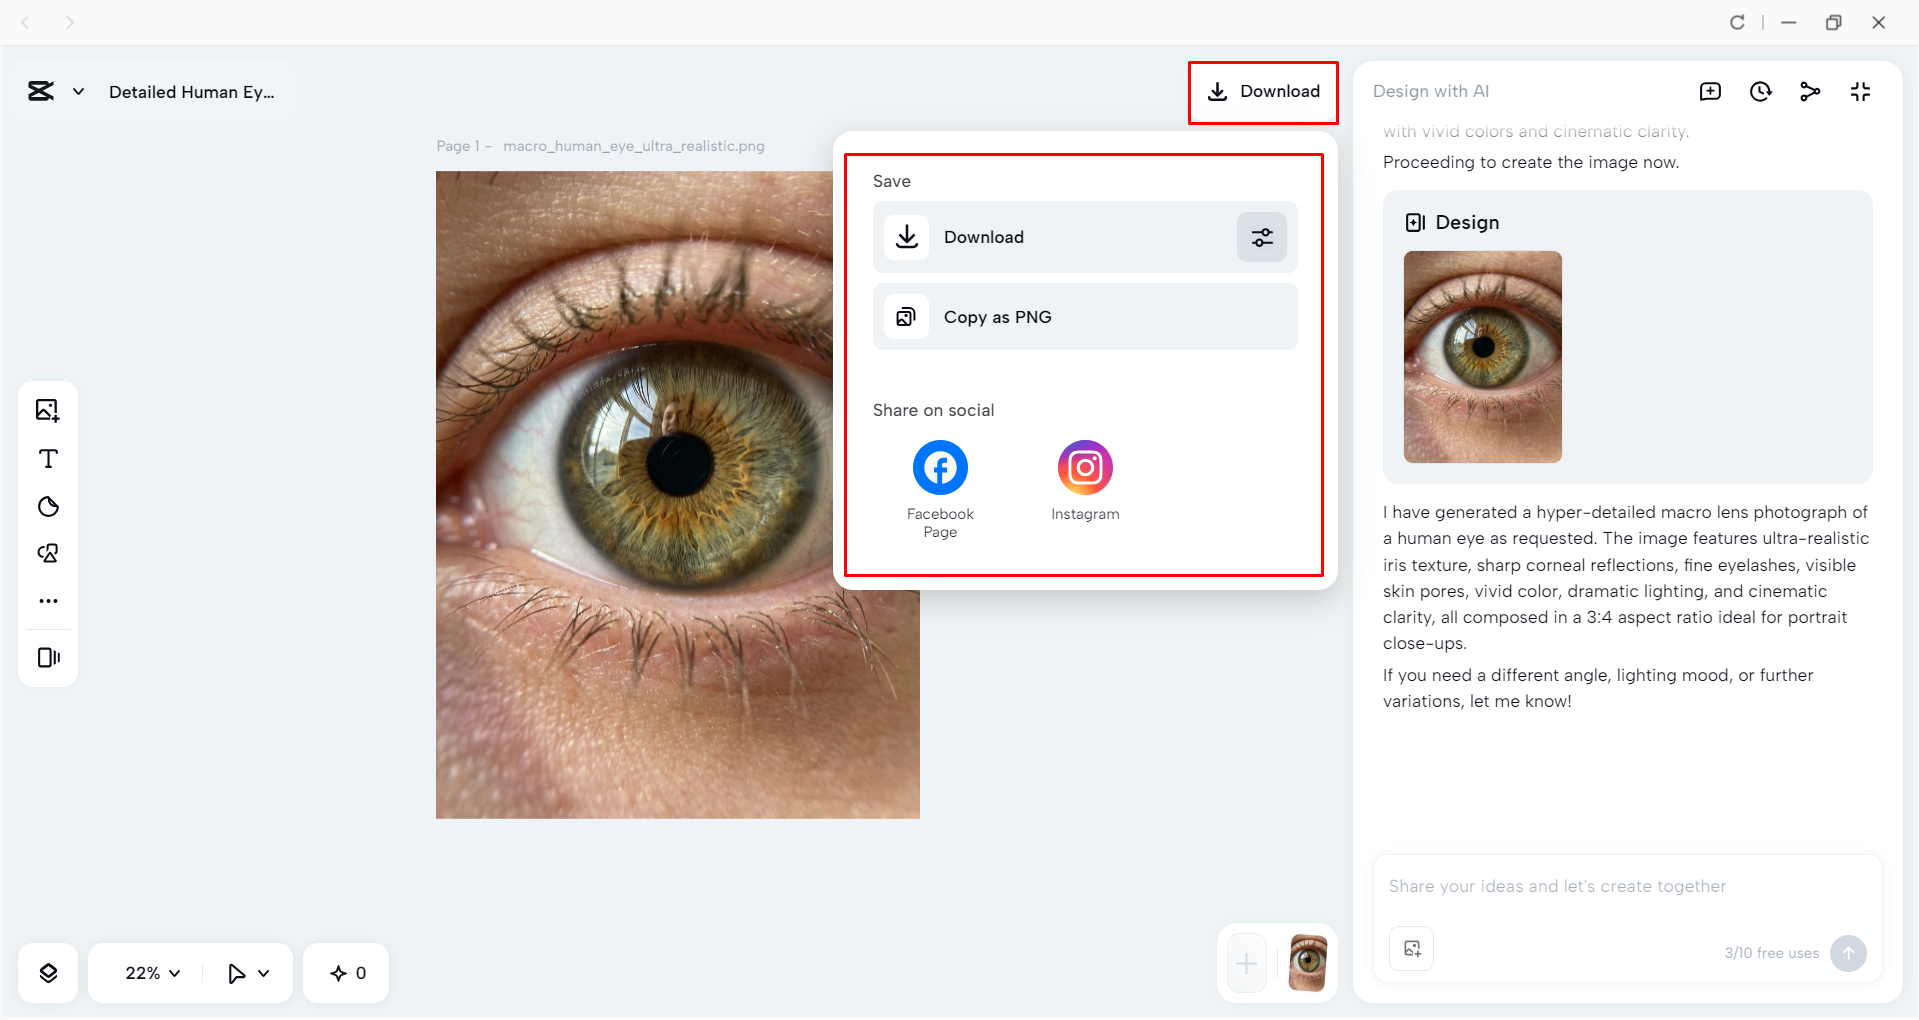Open the CapCut logo menu
Screen dimensions: 1919x1020
(x=41, y=92)
